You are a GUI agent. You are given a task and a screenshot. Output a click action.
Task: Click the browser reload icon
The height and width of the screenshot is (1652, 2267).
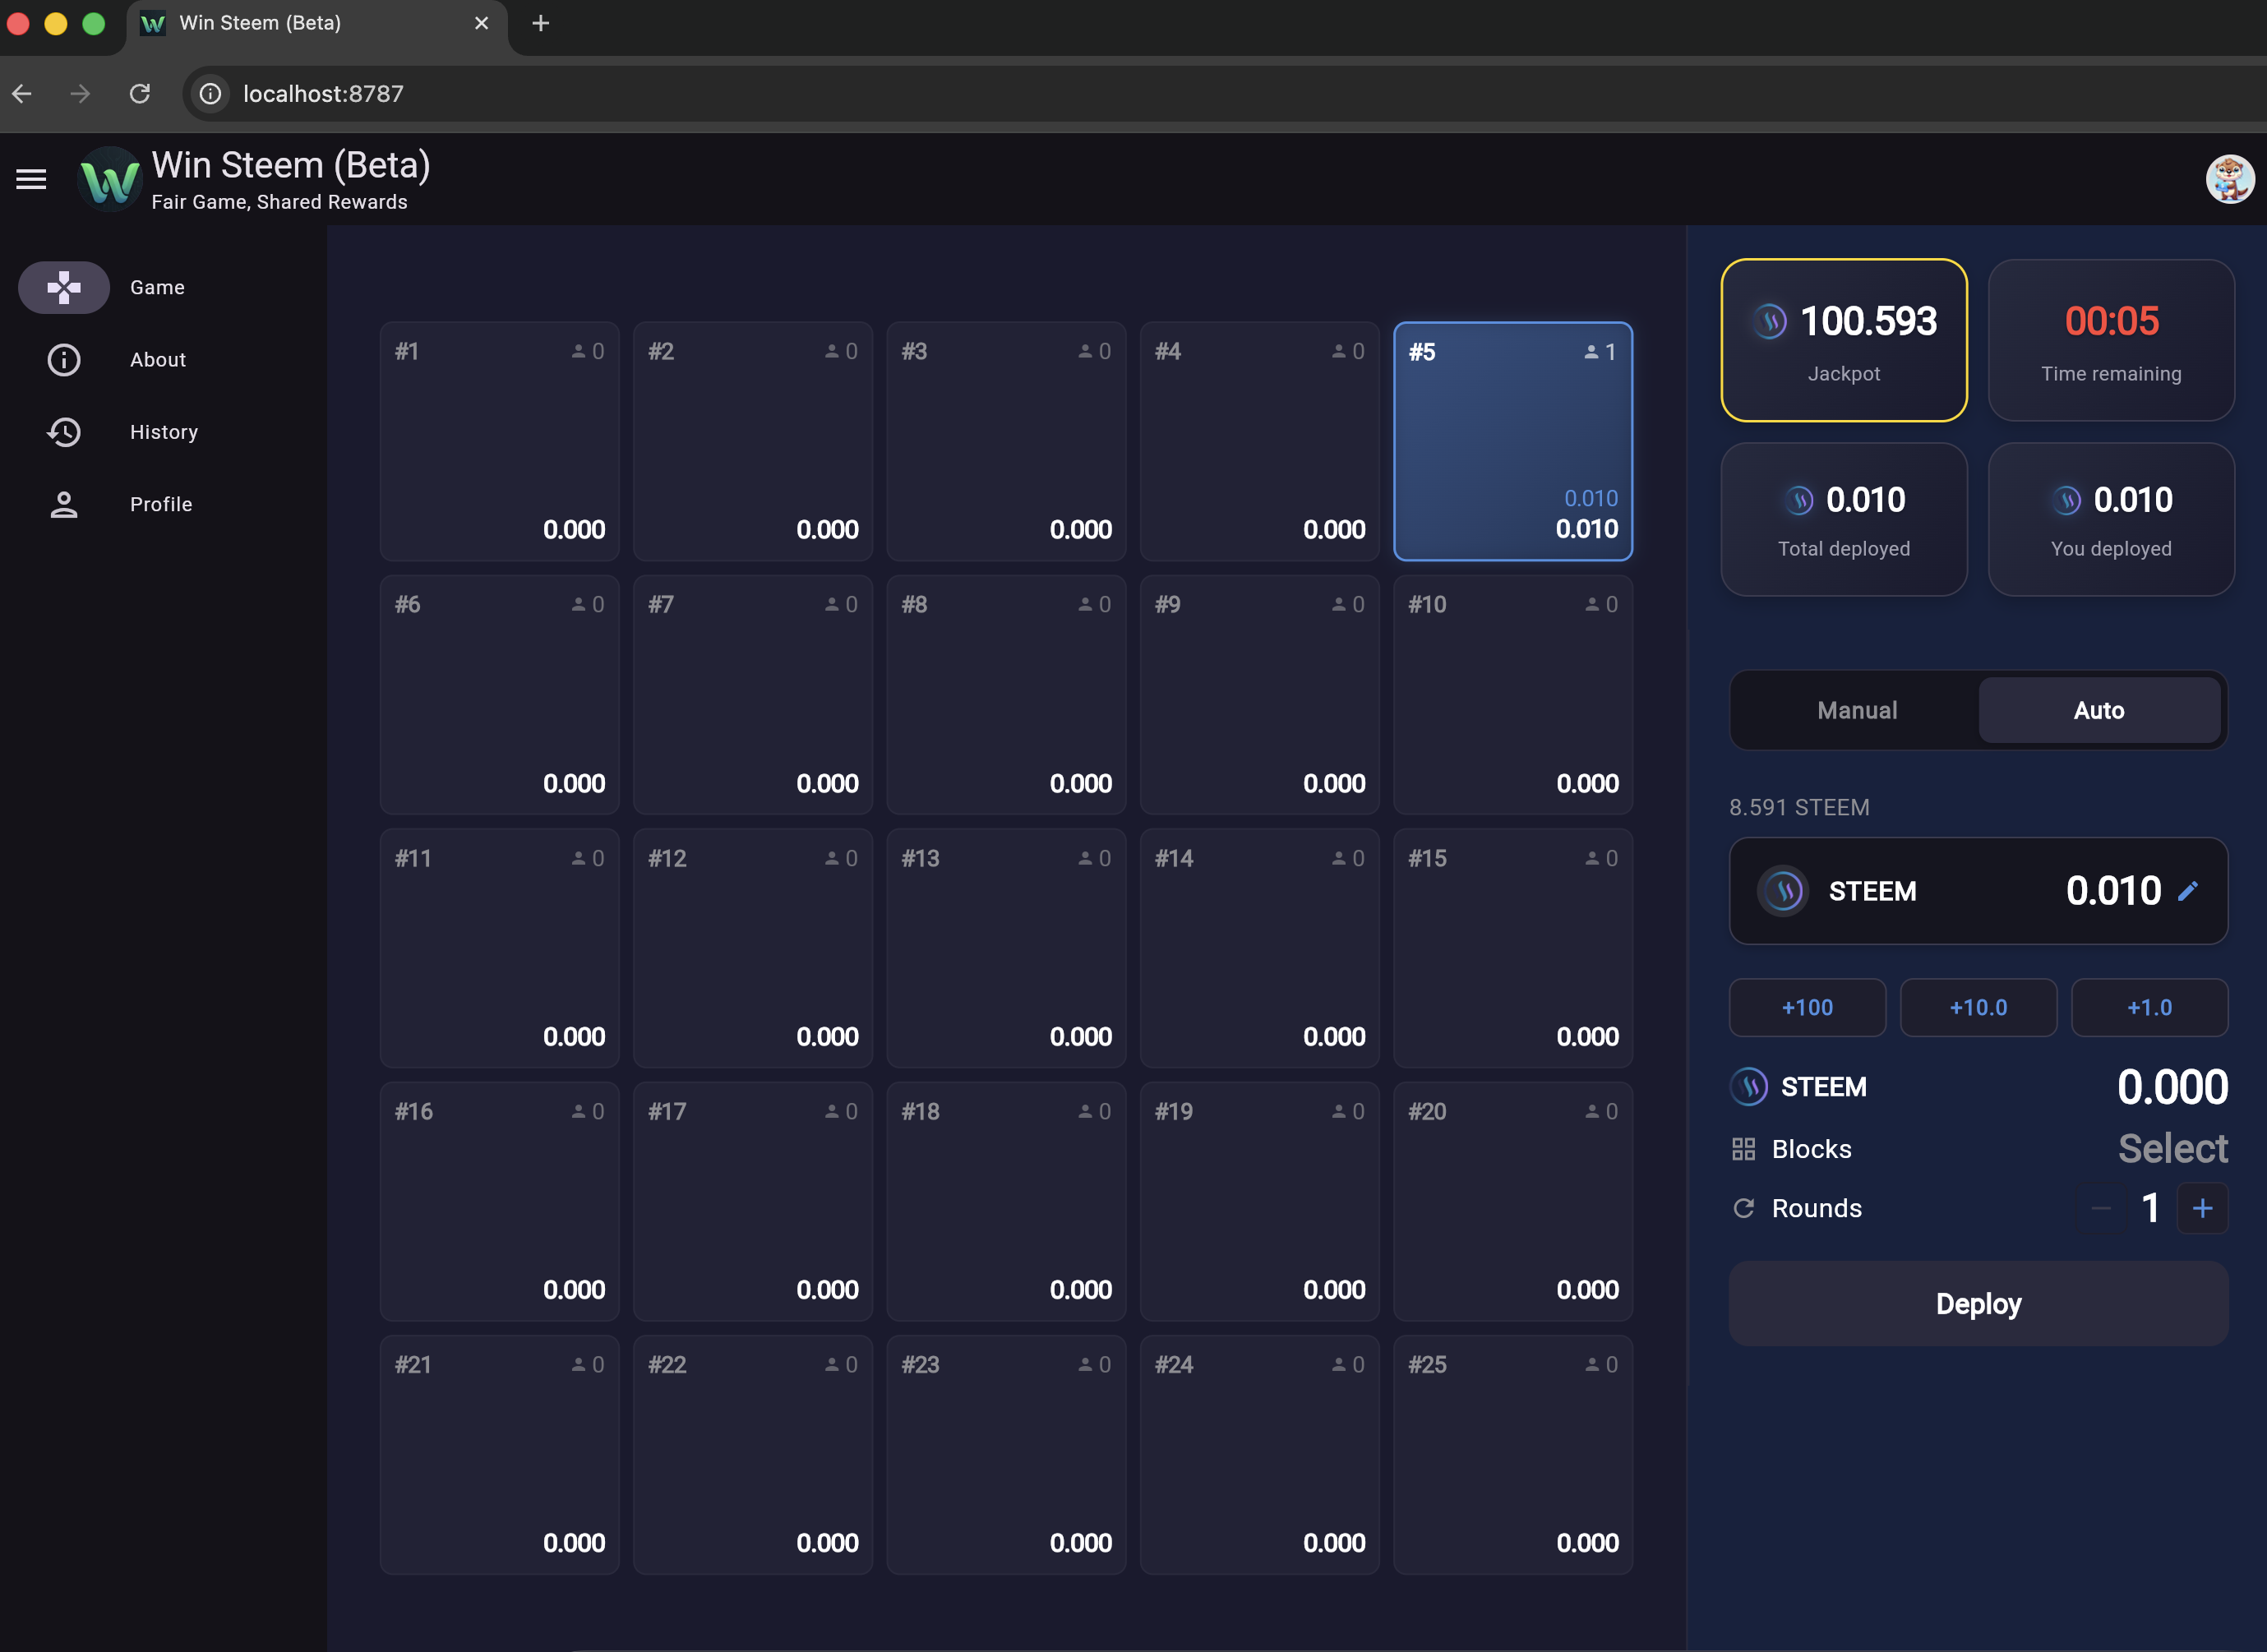(140, 94)
